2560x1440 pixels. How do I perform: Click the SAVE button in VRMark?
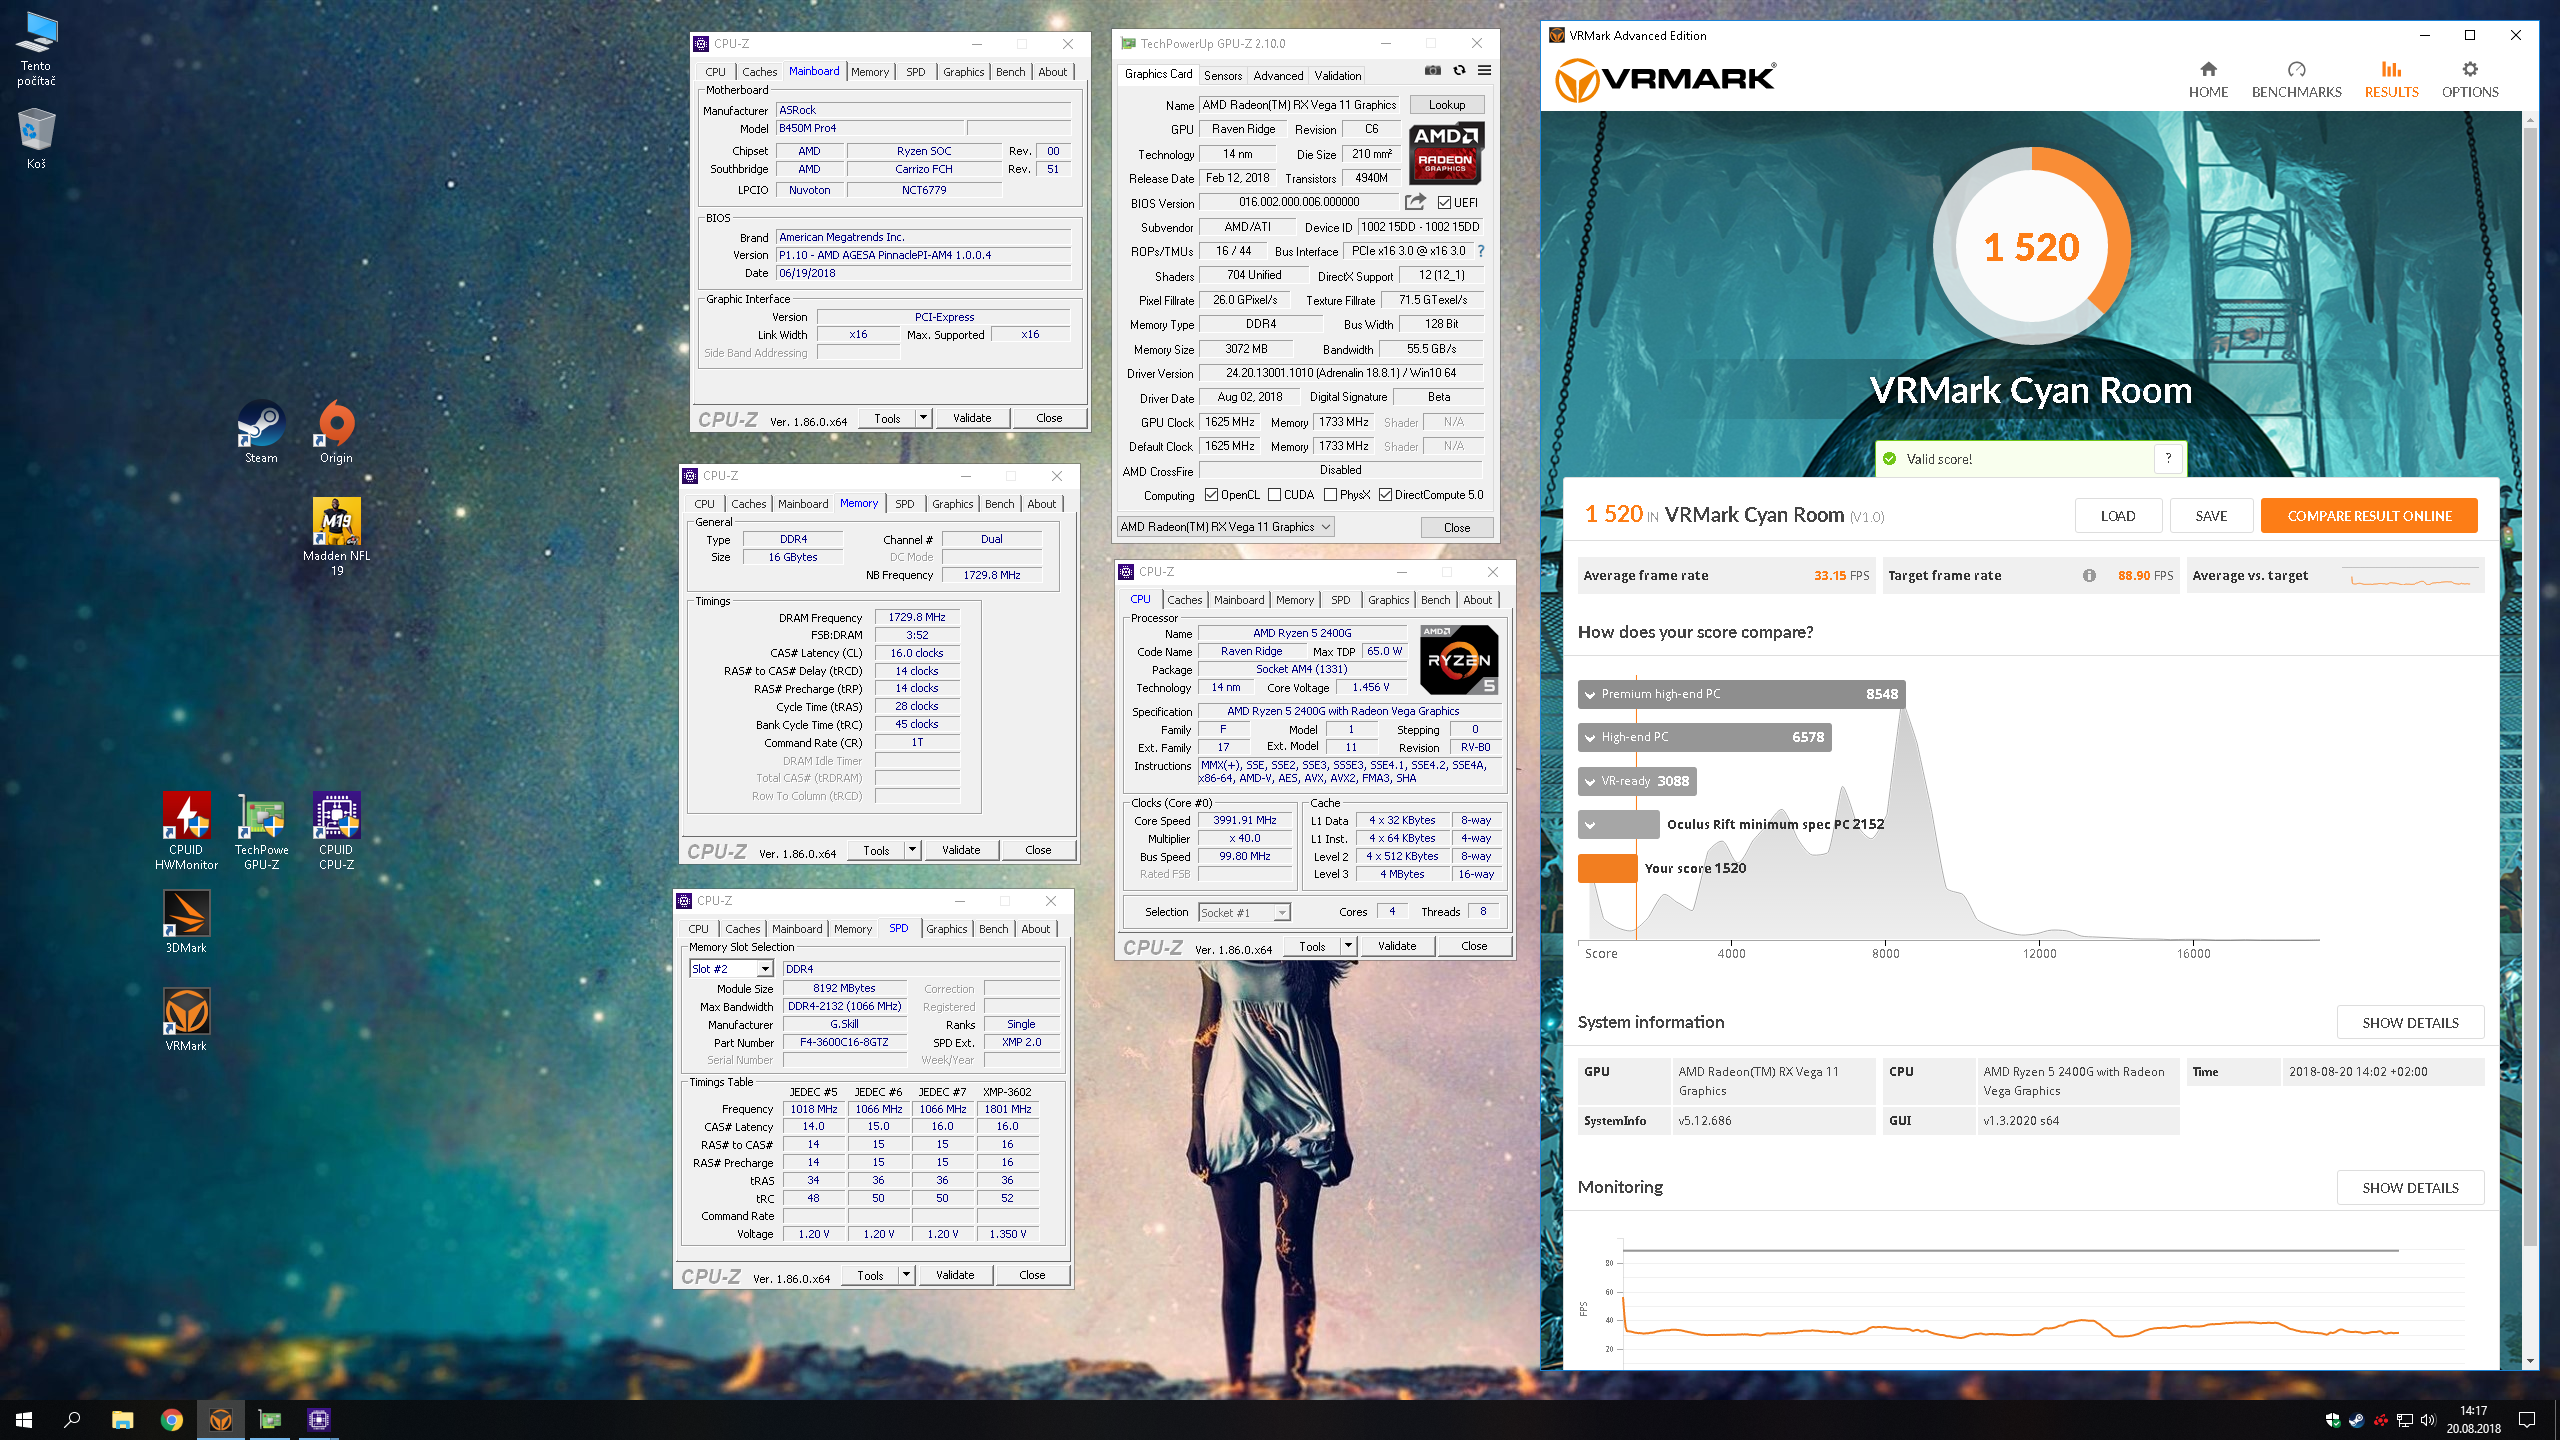click(x=2211, y=516)
